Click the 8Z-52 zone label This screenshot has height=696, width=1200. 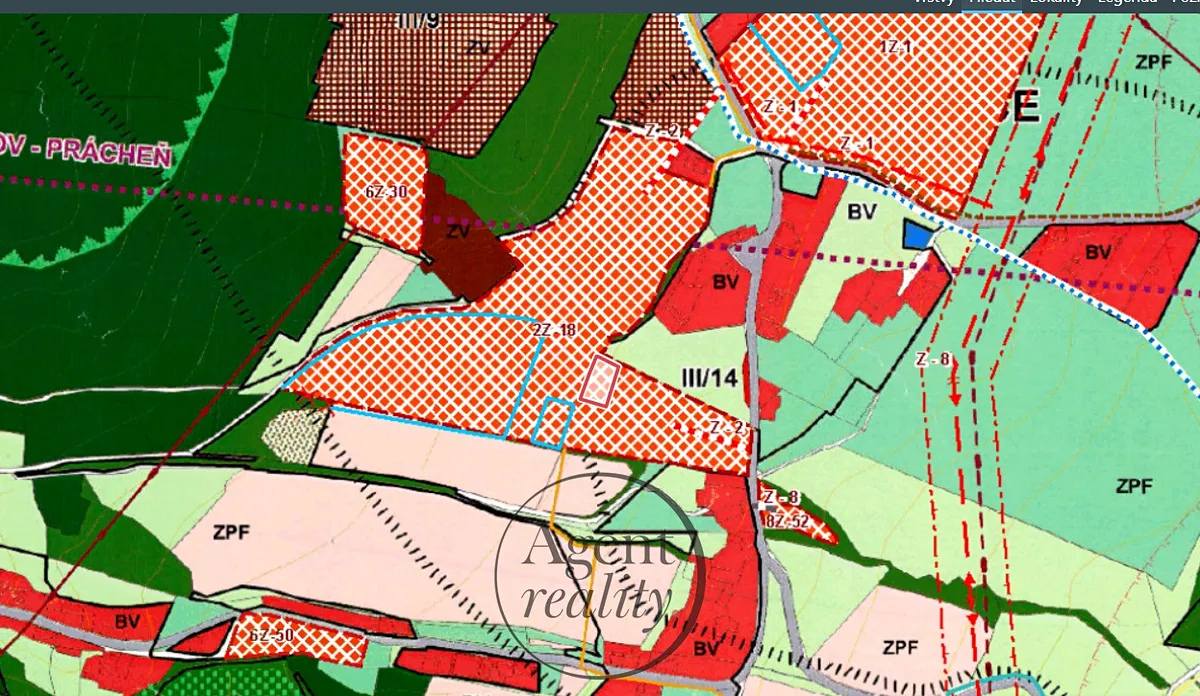[x=785, y=519]
